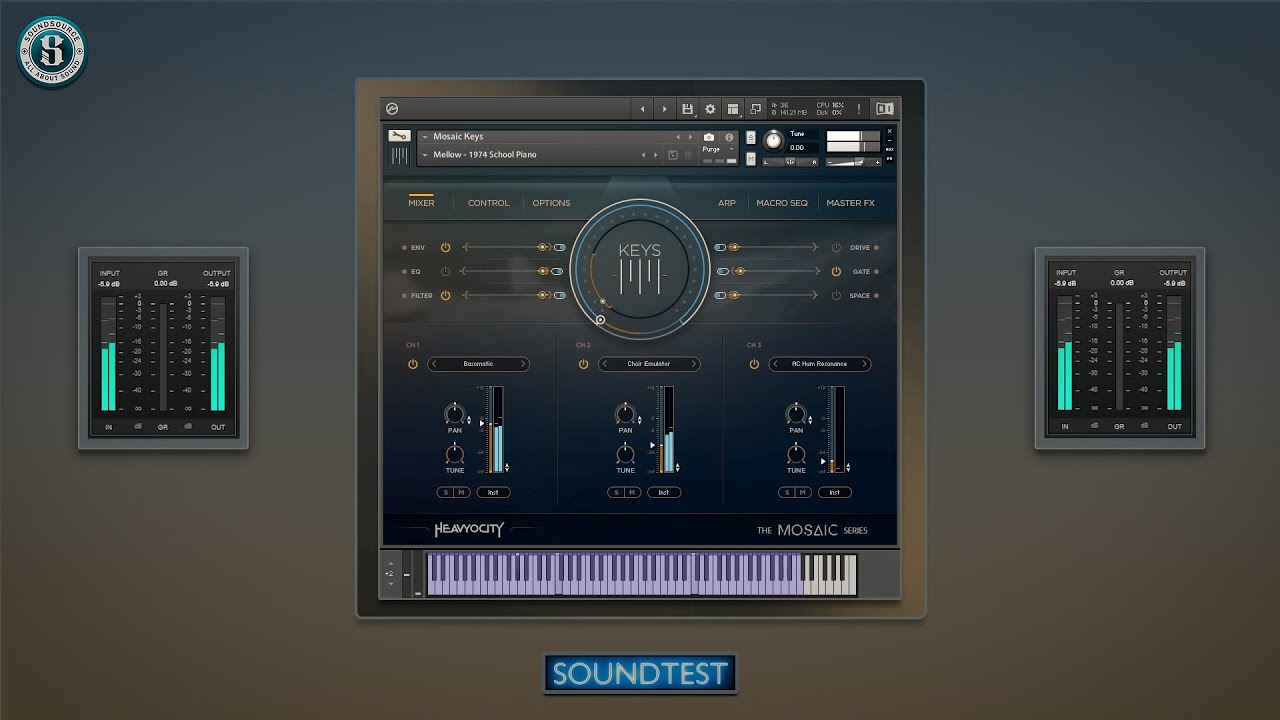Open the MACRO SEQ tab

(x=782, y=203)
